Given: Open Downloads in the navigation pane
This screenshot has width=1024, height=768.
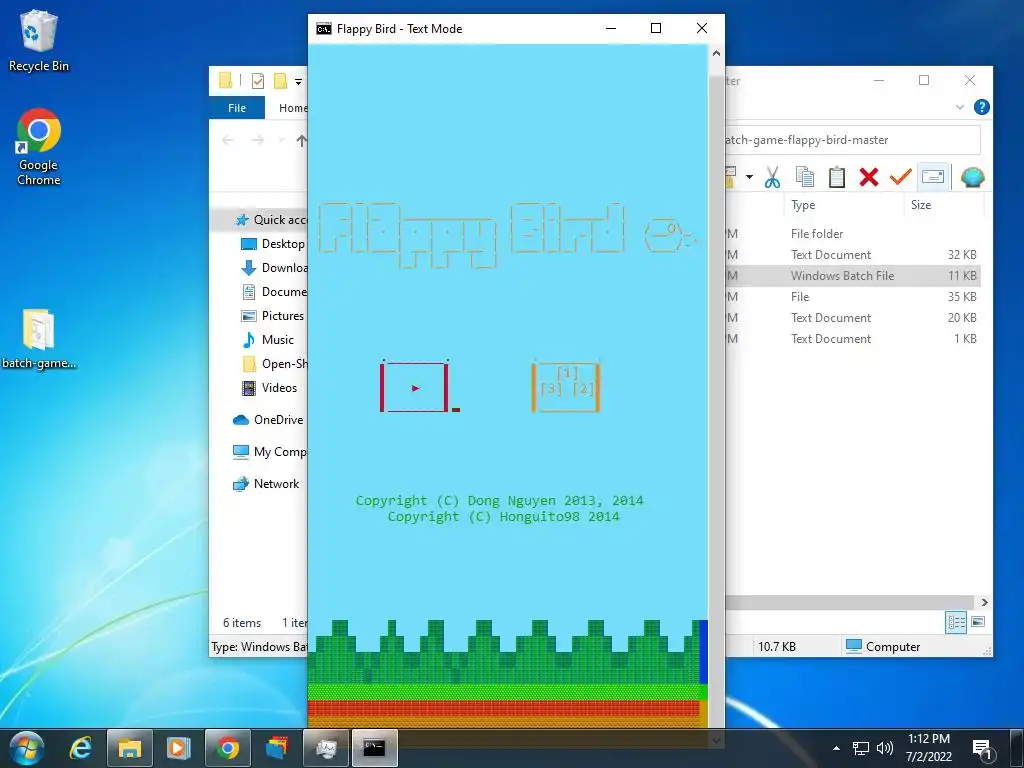Looking at the screenshot, I should click(274, 268).
